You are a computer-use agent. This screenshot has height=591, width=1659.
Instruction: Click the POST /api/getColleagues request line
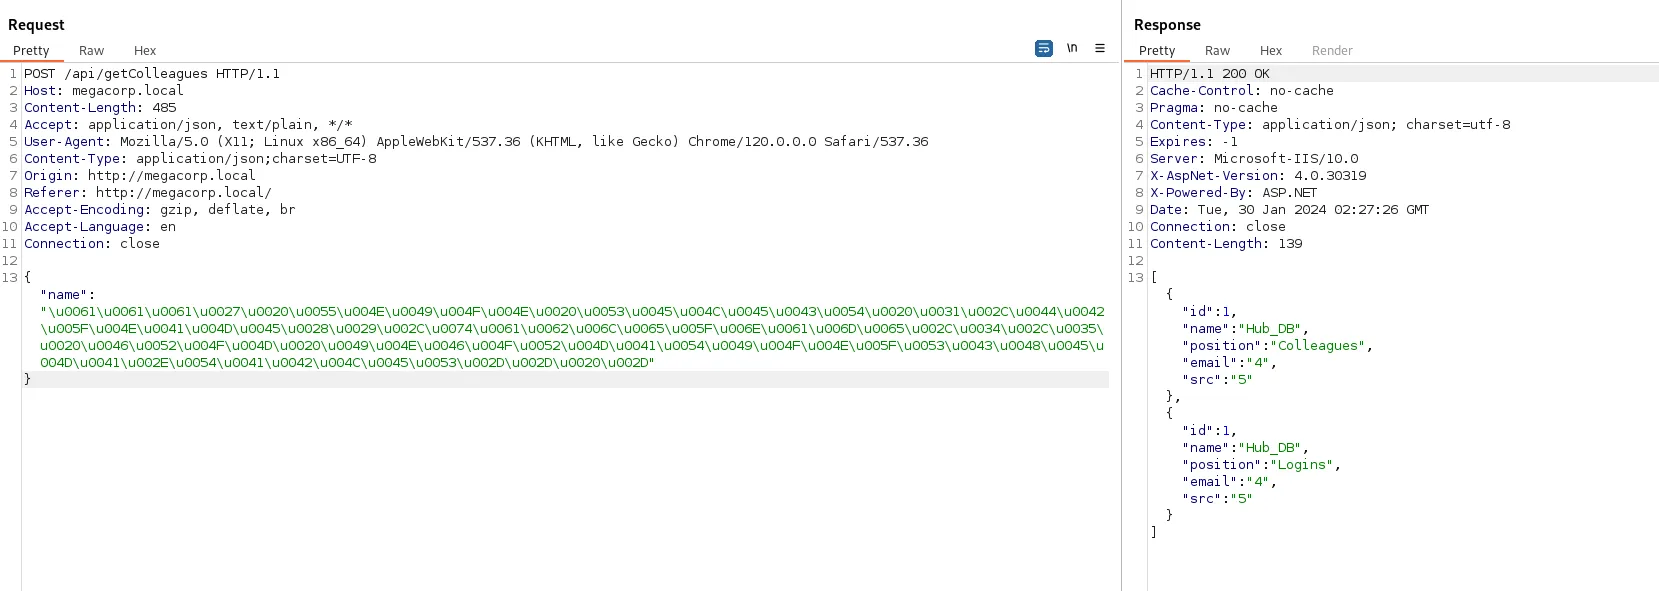152,73
